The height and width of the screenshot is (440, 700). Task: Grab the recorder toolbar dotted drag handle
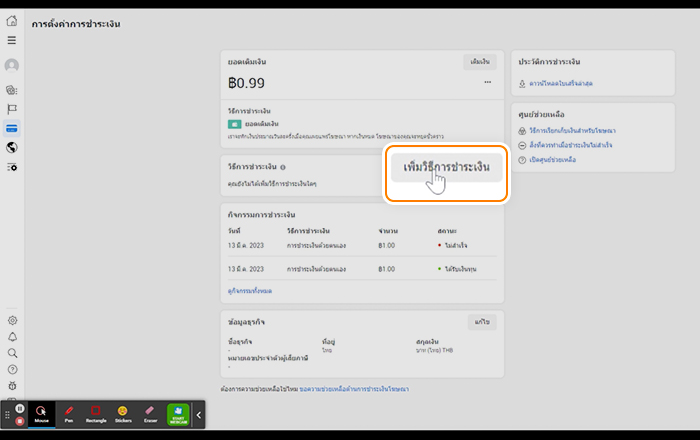click(7, 415)
